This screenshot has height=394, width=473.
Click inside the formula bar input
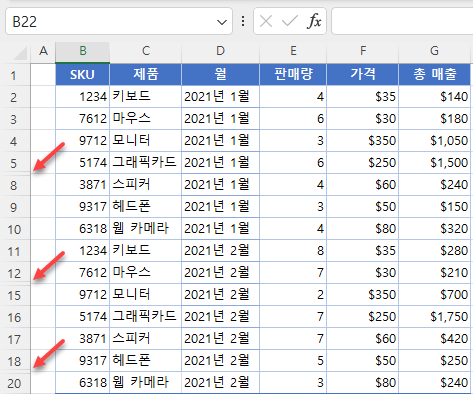tap(402, 22)
